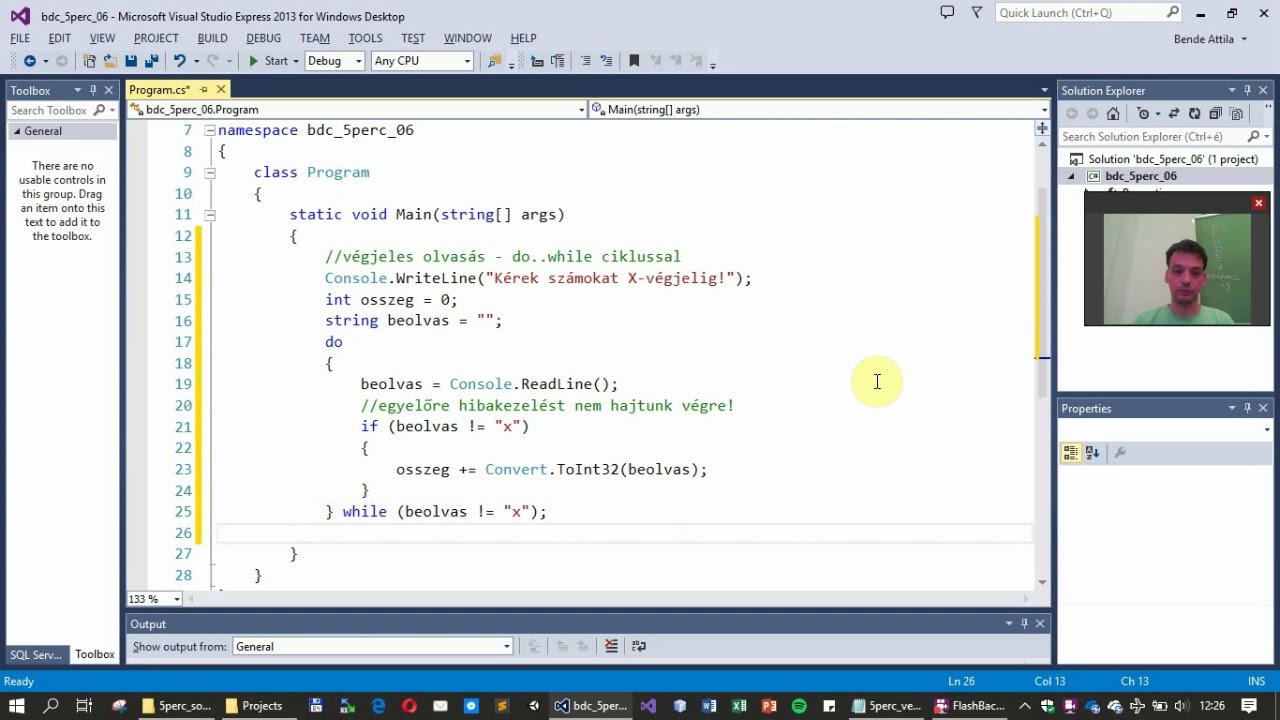Screen dimensions: 1280x720
Task: Click the Open File folder icon
Action: point(109,61)
